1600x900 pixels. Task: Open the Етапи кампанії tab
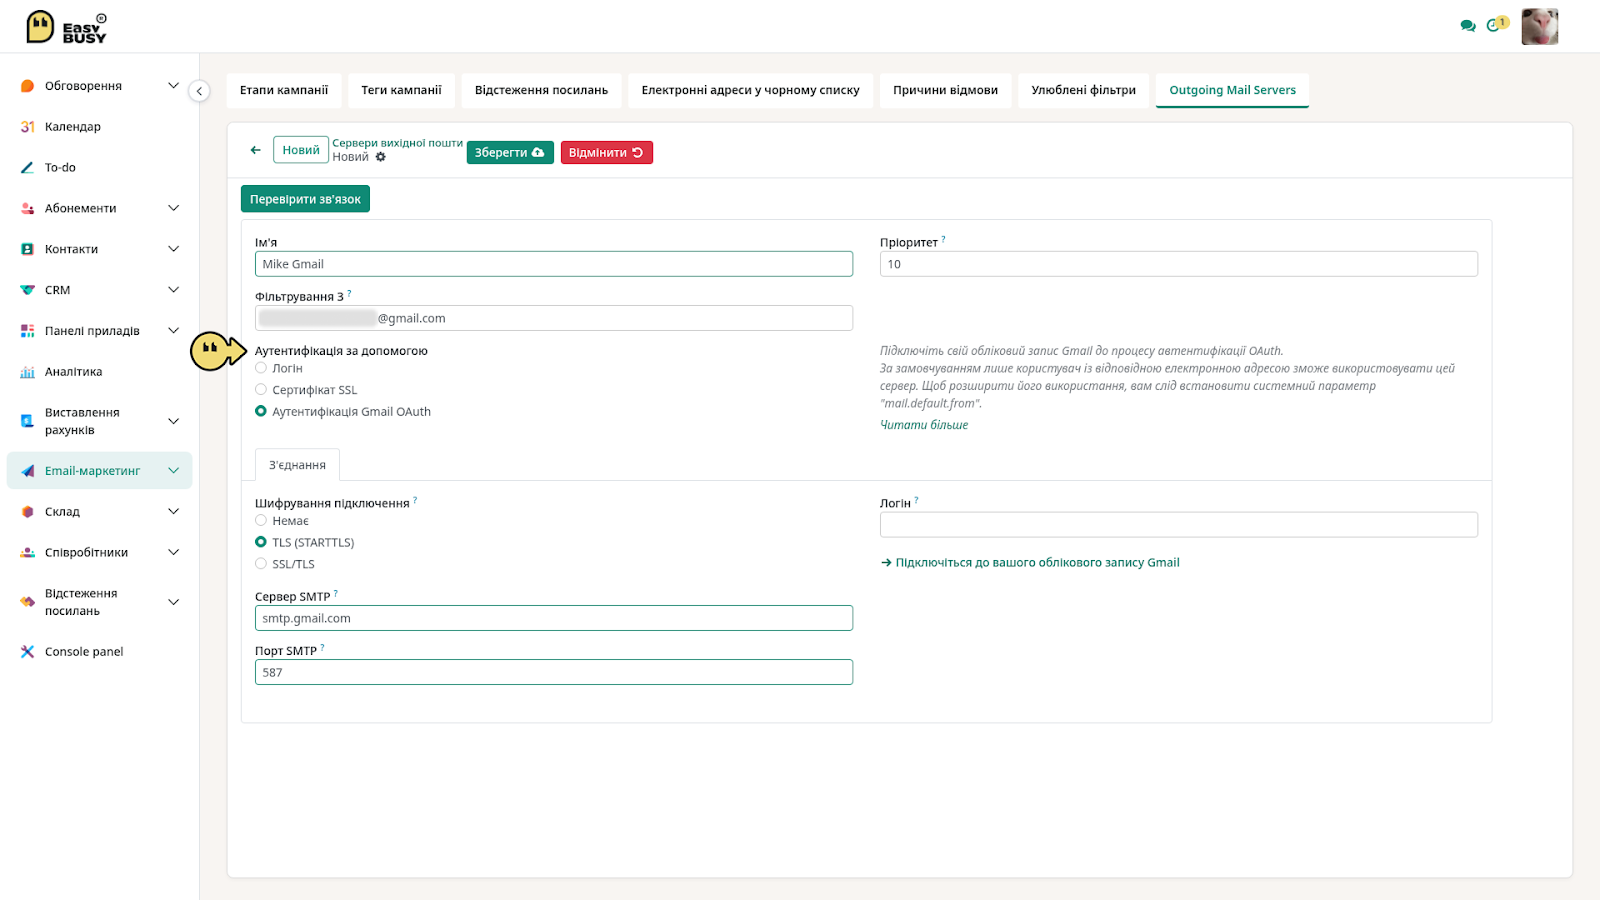click(x=284, y=90)
